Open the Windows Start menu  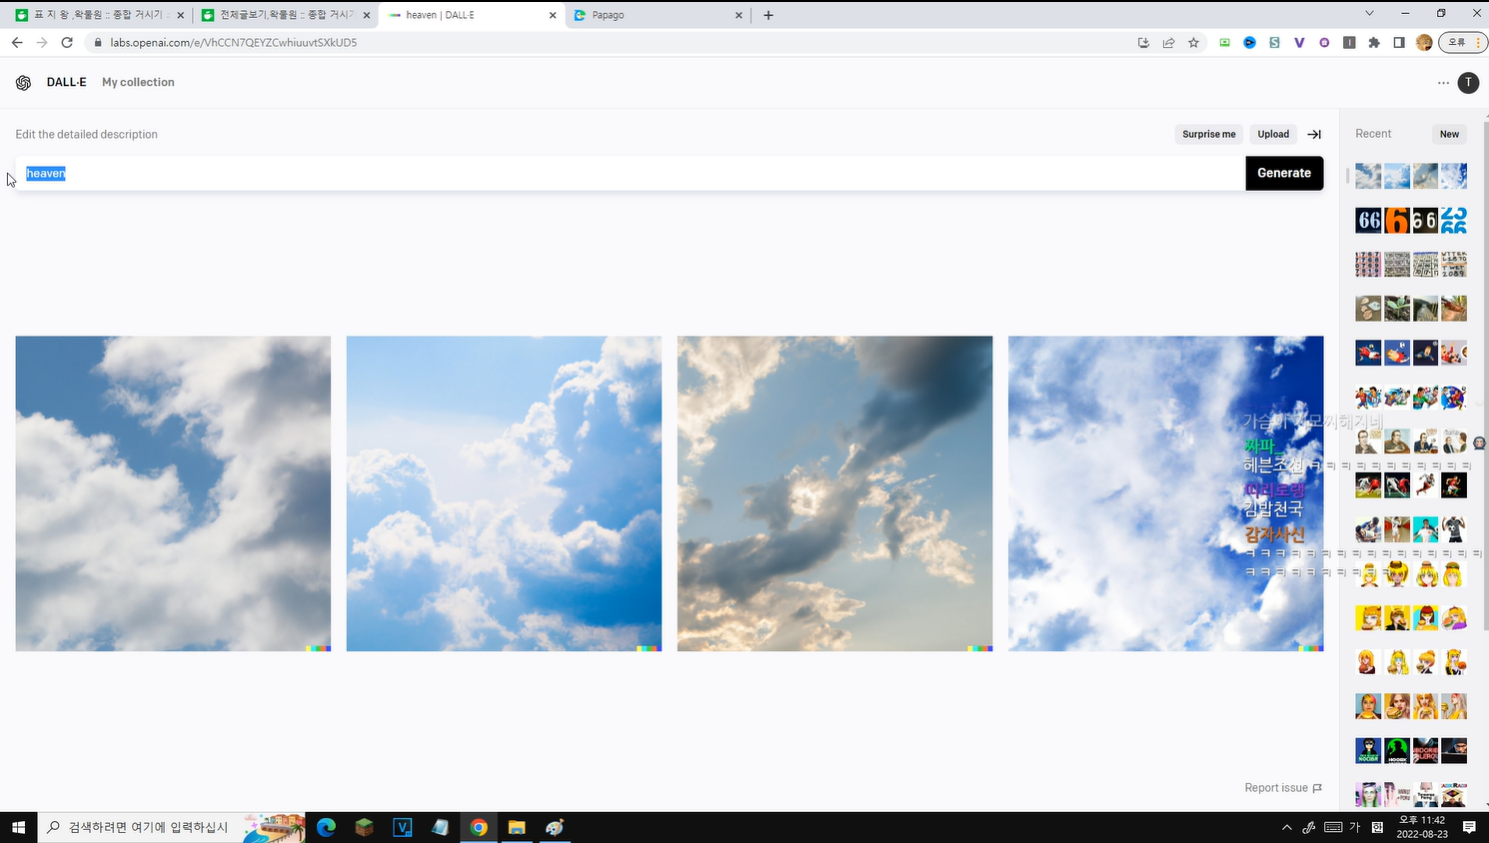coord(18,827)
